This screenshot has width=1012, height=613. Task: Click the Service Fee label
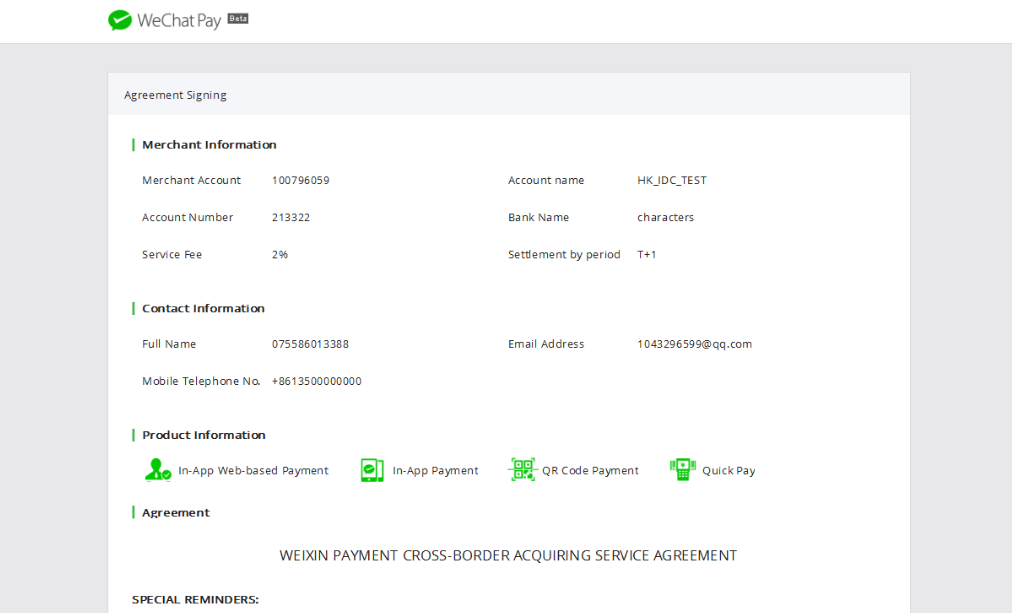pos(172,254)
